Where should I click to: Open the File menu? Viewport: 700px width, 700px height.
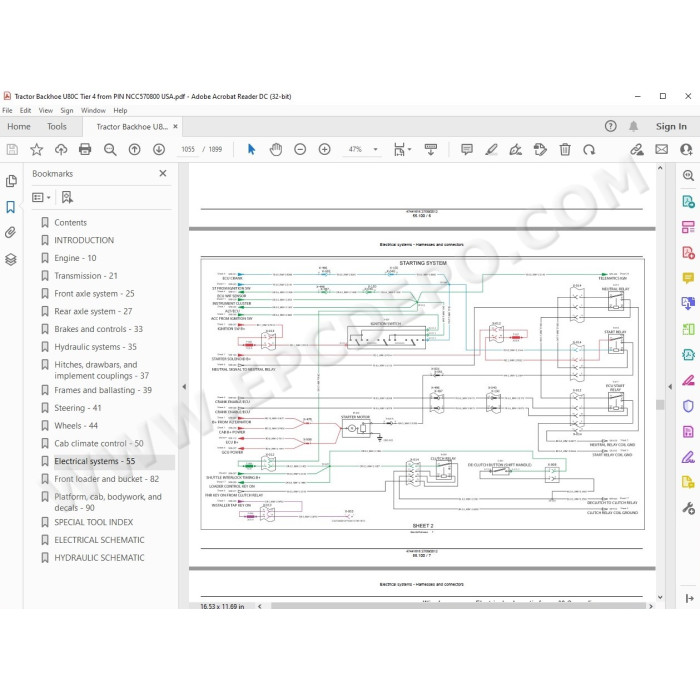click(7, 110)
